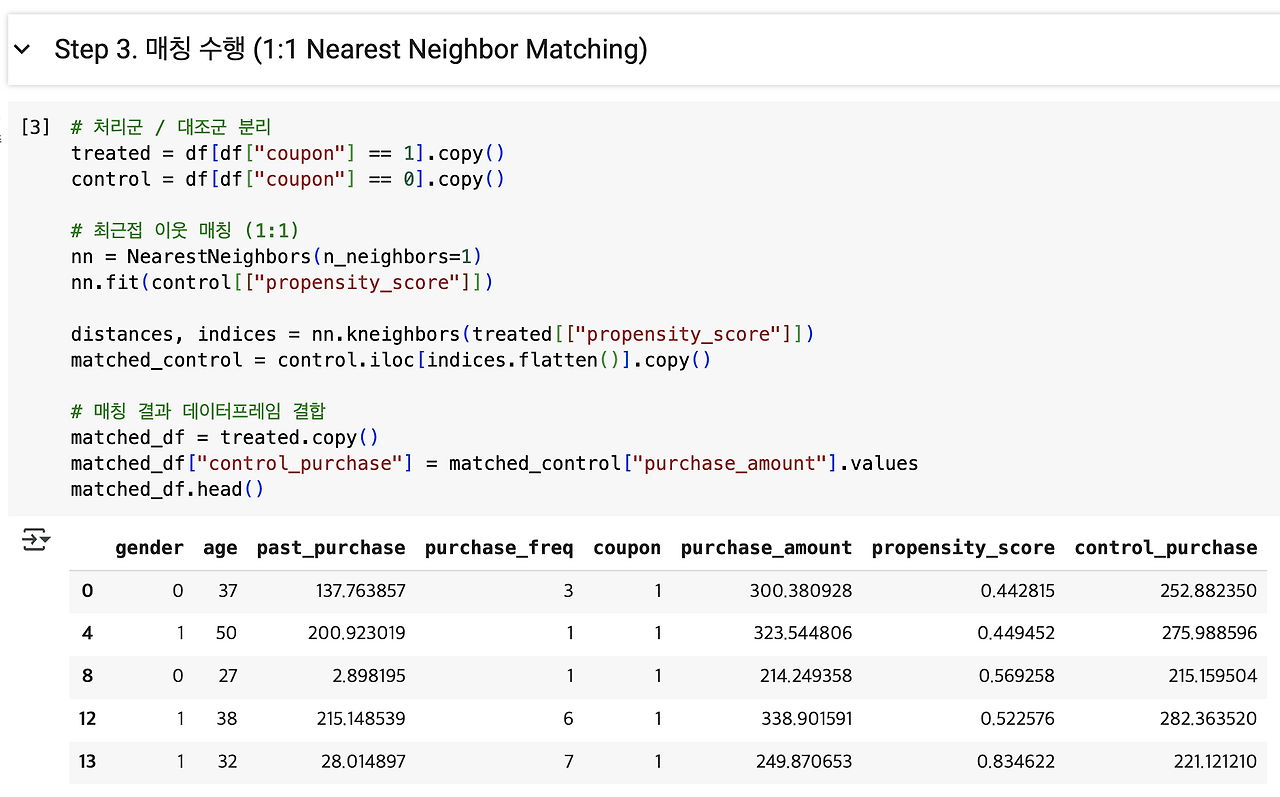
Task: Click the 'control = df[...]' code line
Action: click(x=288, y=179)
